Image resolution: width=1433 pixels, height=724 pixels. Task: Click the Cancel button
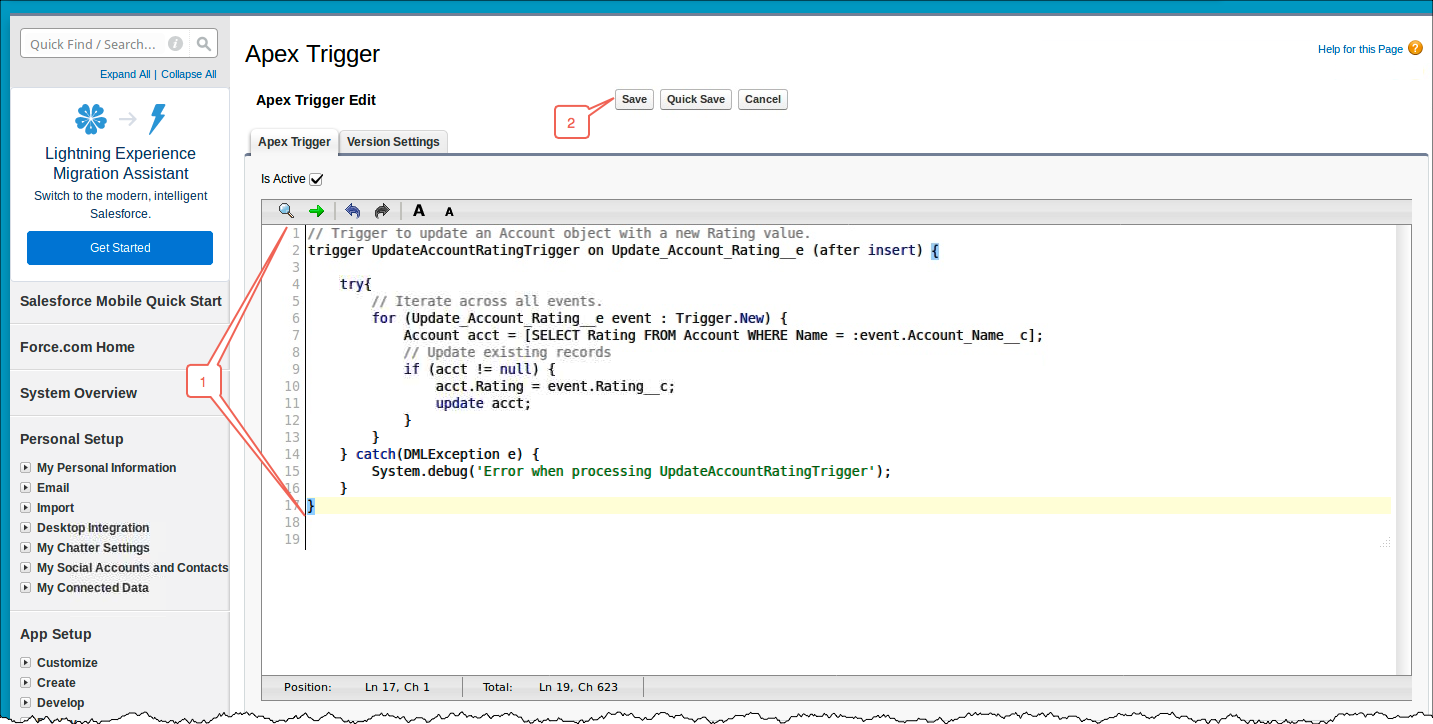click(763, 99)
